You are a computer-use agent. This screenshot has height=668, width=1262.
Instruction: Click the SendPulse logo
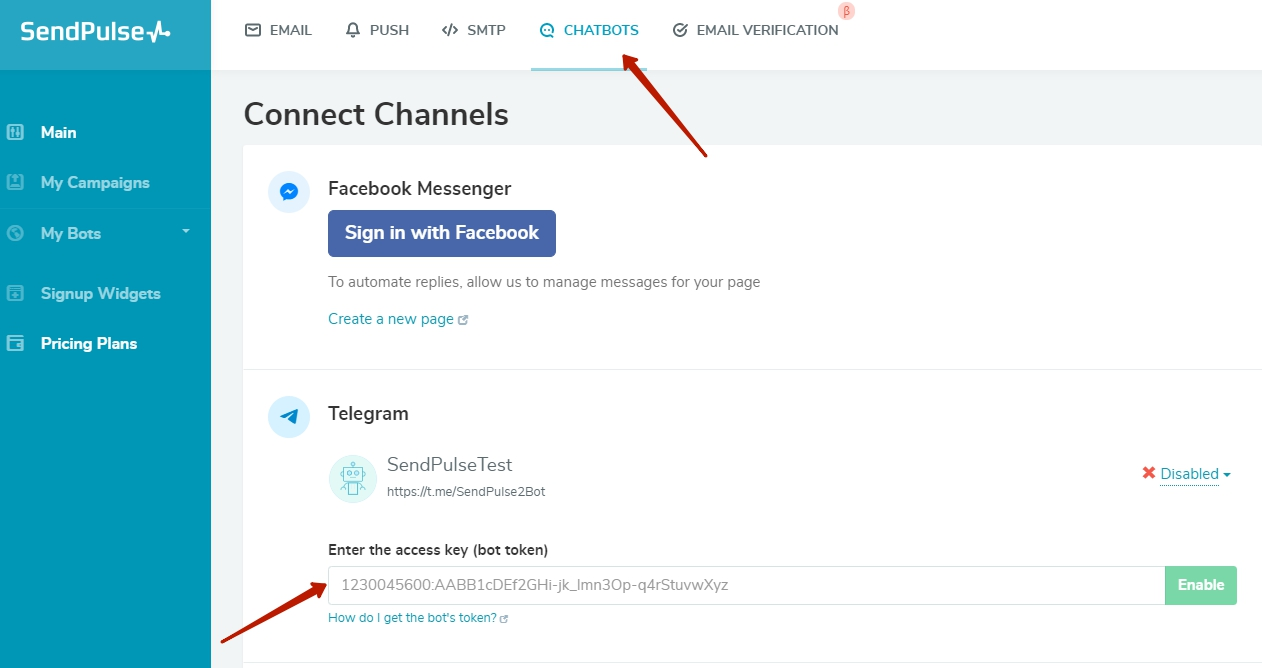point(95,30)
